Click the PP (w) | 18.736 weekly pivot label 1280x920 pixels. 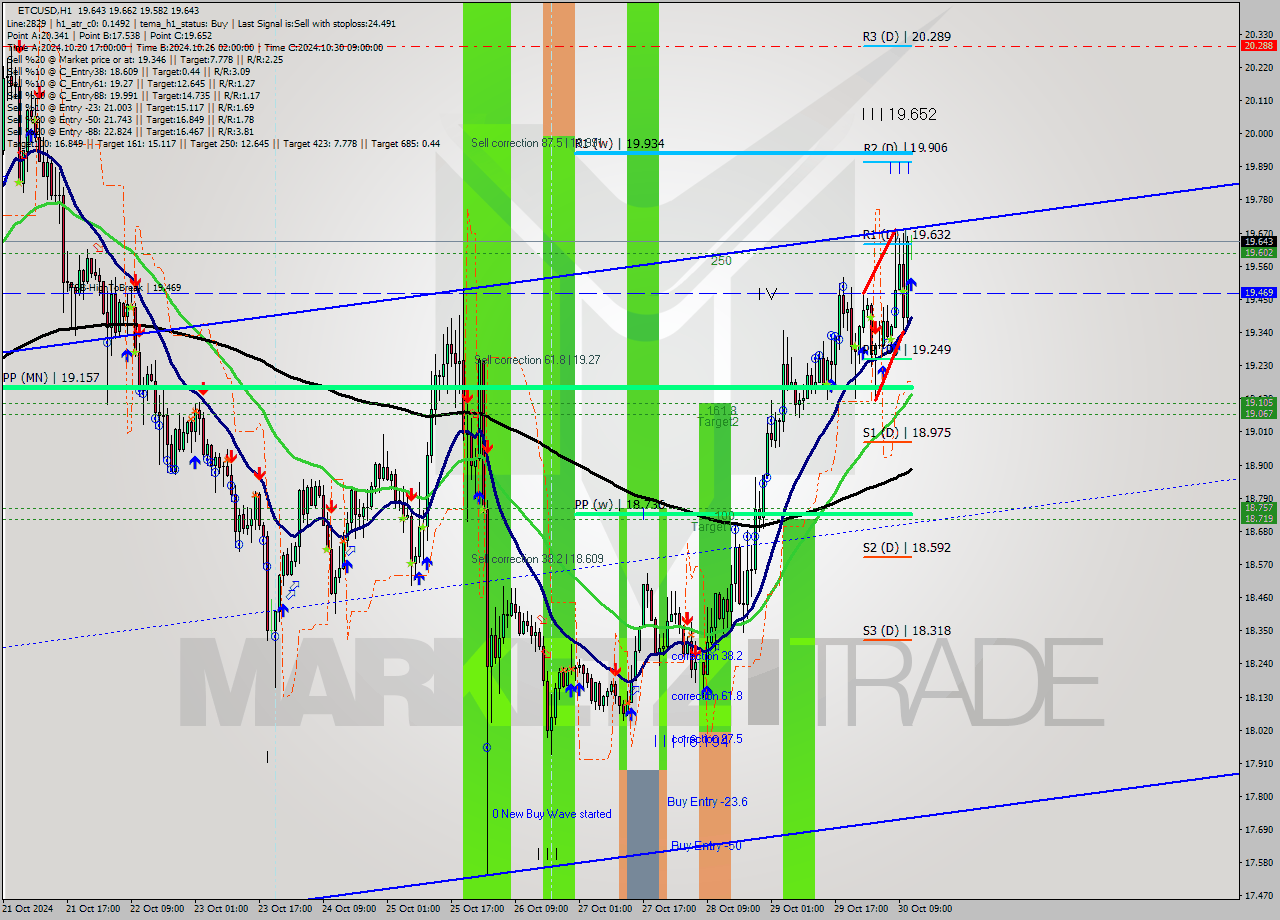[x=620, y=505]
